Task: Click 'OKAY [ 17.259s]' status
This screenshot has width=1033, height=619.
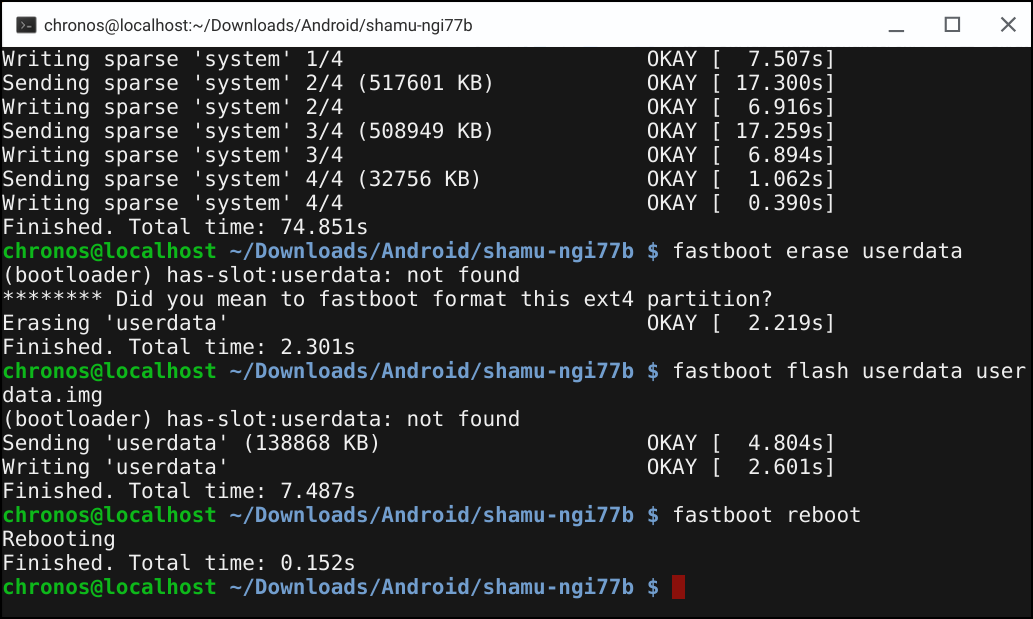Action: click(740, 131)
